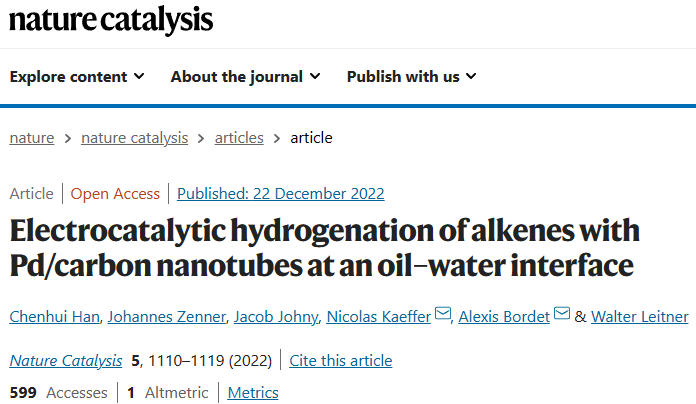This screenshot has height=404, width=696.
Task: View the article Metrics link
Action: click(253, 392)
